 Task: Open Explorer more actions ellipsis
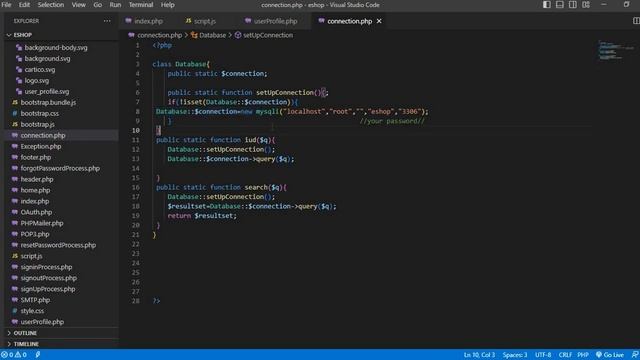[107, 21]
